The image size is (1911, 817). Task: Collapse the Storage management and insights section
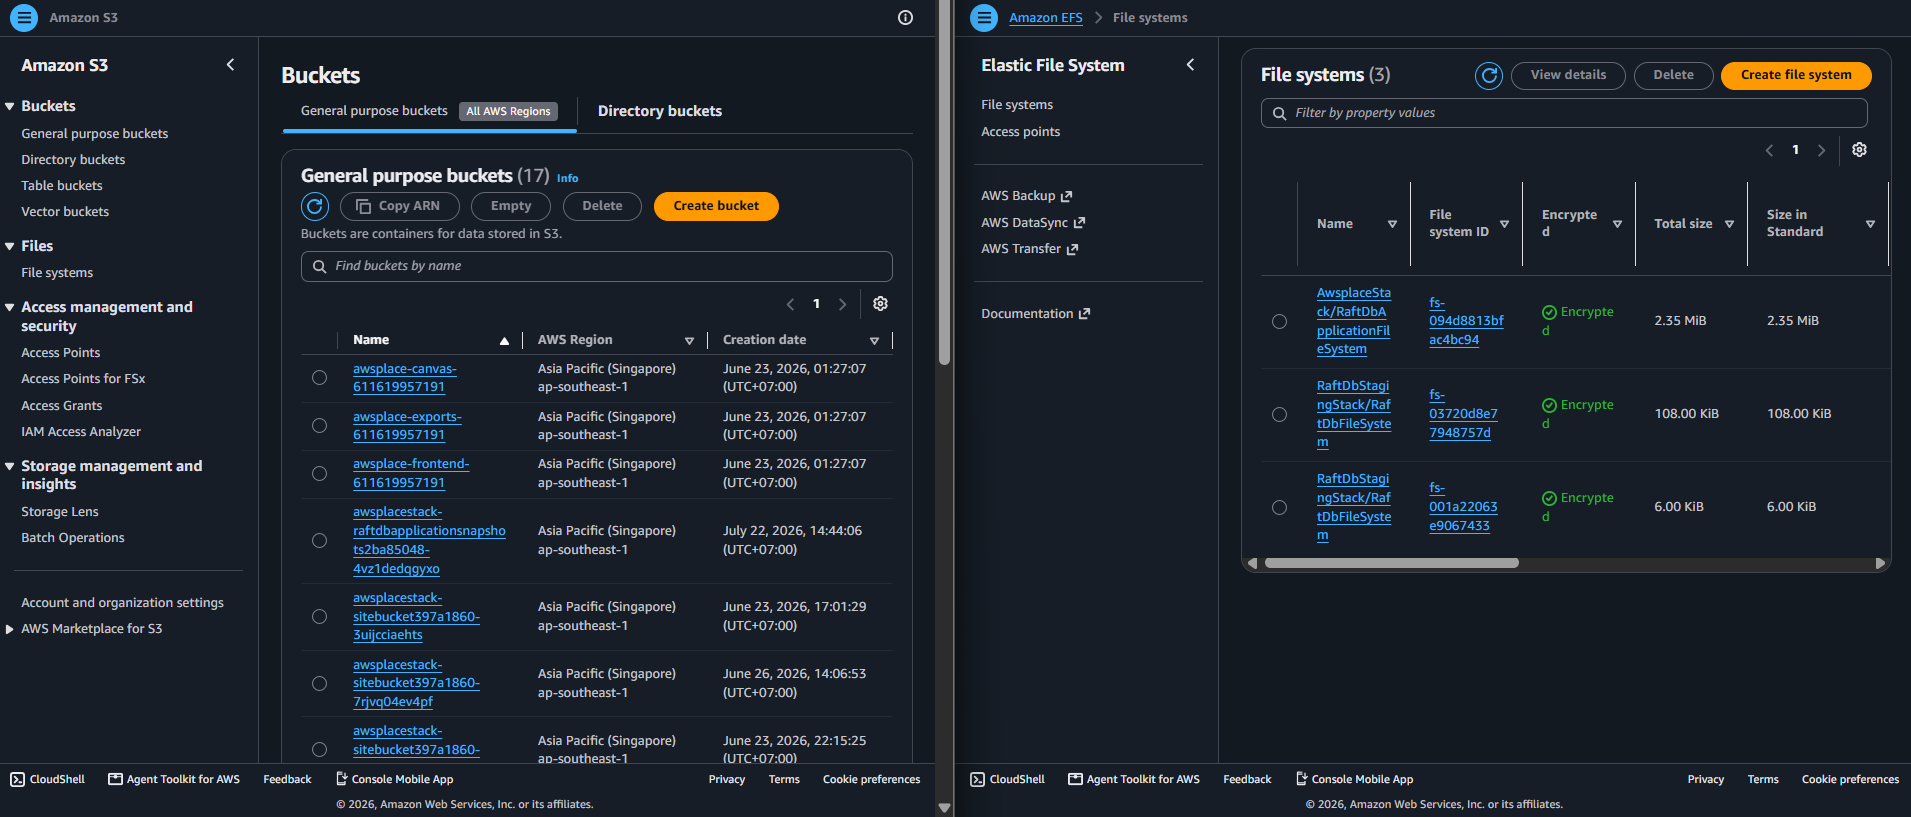10,467
